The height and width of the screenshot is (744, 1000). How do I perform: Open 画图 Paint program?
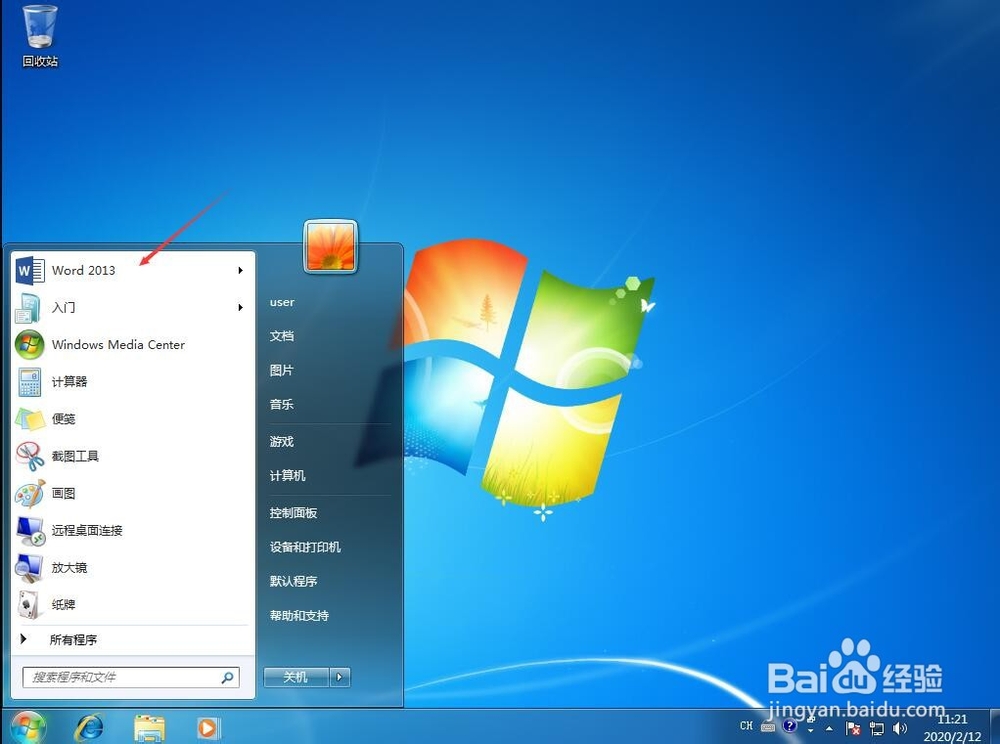pos(133,493)
